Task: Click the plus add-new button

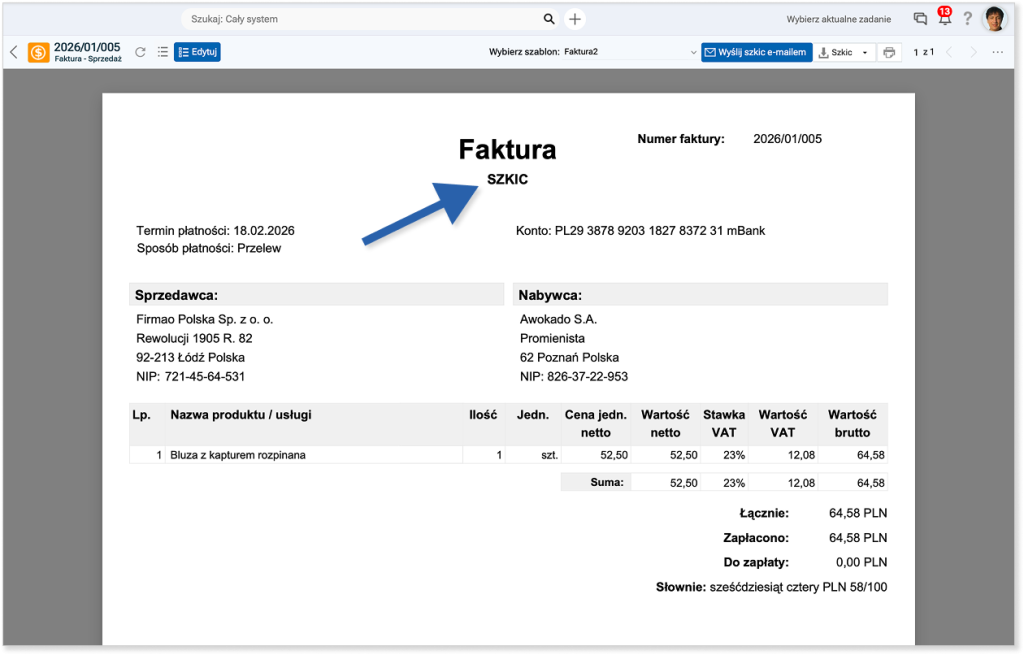Action: pyautogui.click(x=575, y=19)
